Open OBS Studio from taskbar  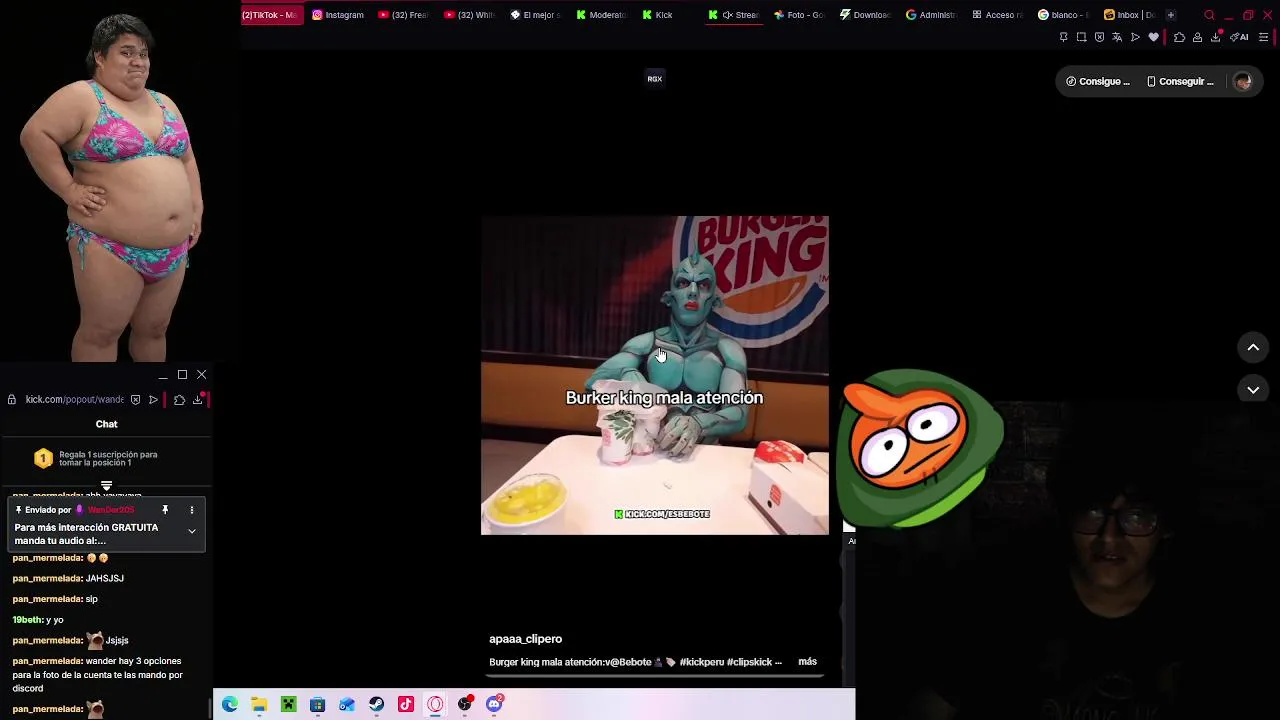click(465, 705)
